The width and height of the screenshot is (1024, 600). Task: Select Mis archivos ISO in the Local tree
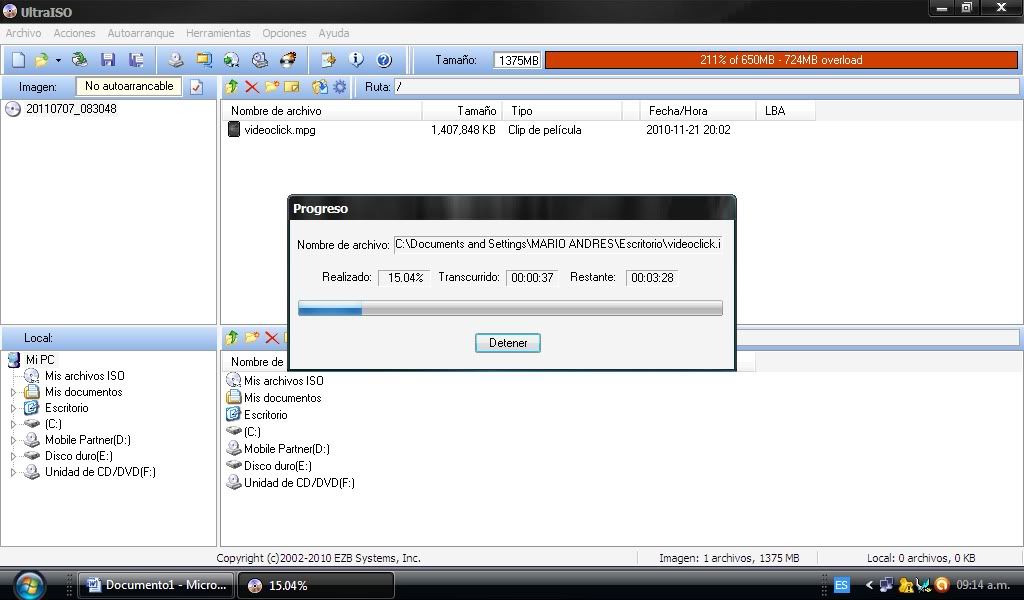[x=84, y=376]
